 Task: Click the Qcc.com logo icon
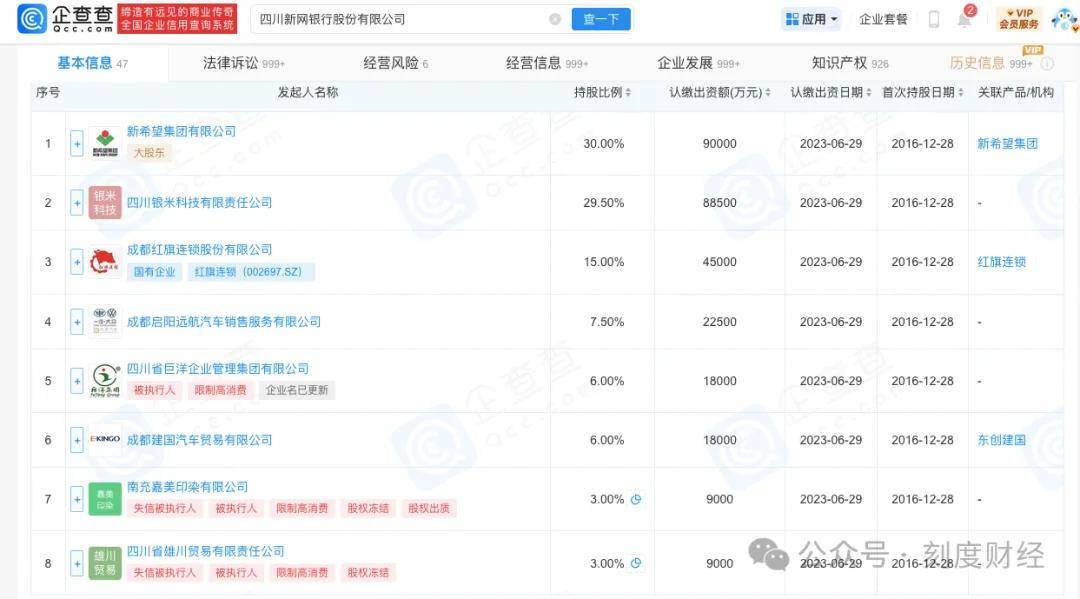click(32, 19)
